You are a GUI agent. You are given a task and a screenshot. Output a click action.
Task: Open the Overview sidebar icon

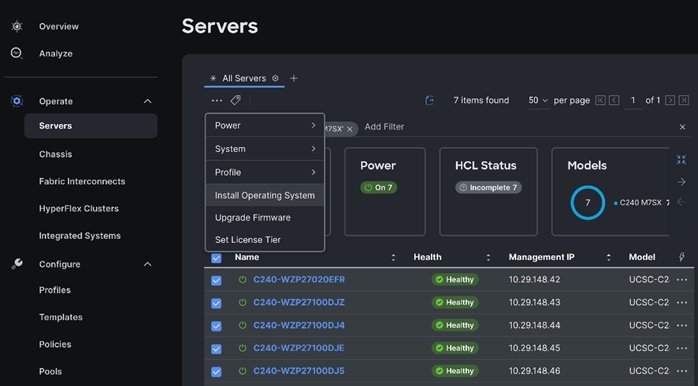16,26
